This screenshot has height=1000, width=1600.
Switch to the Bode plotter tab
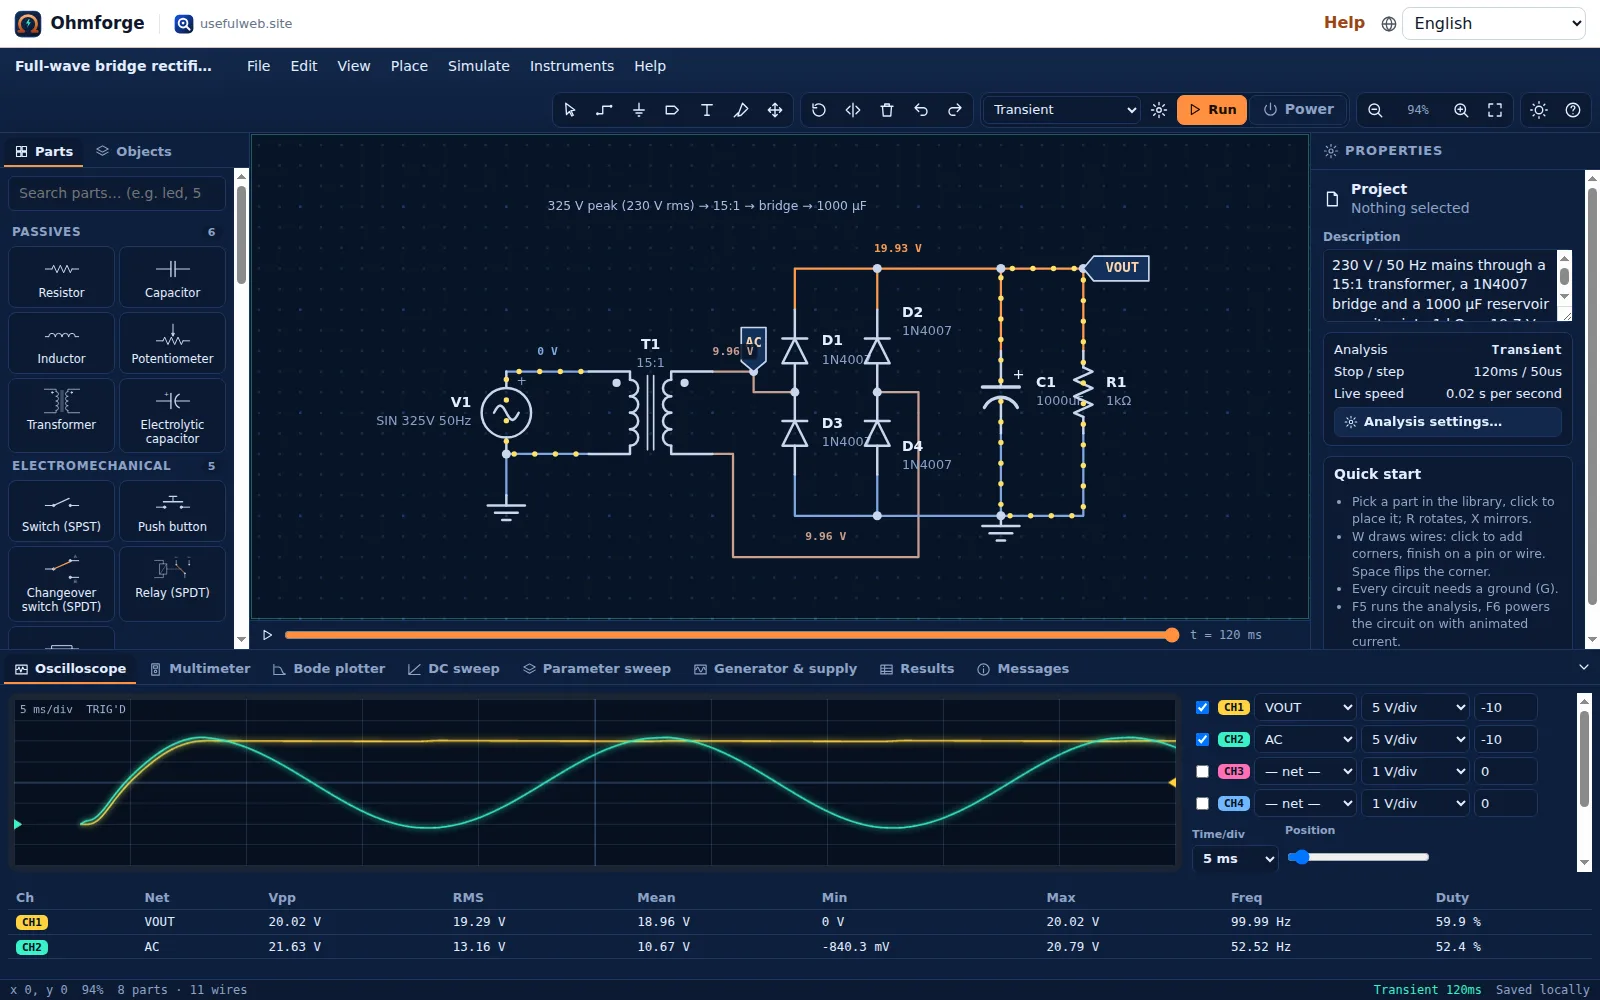tap(329, 669)
